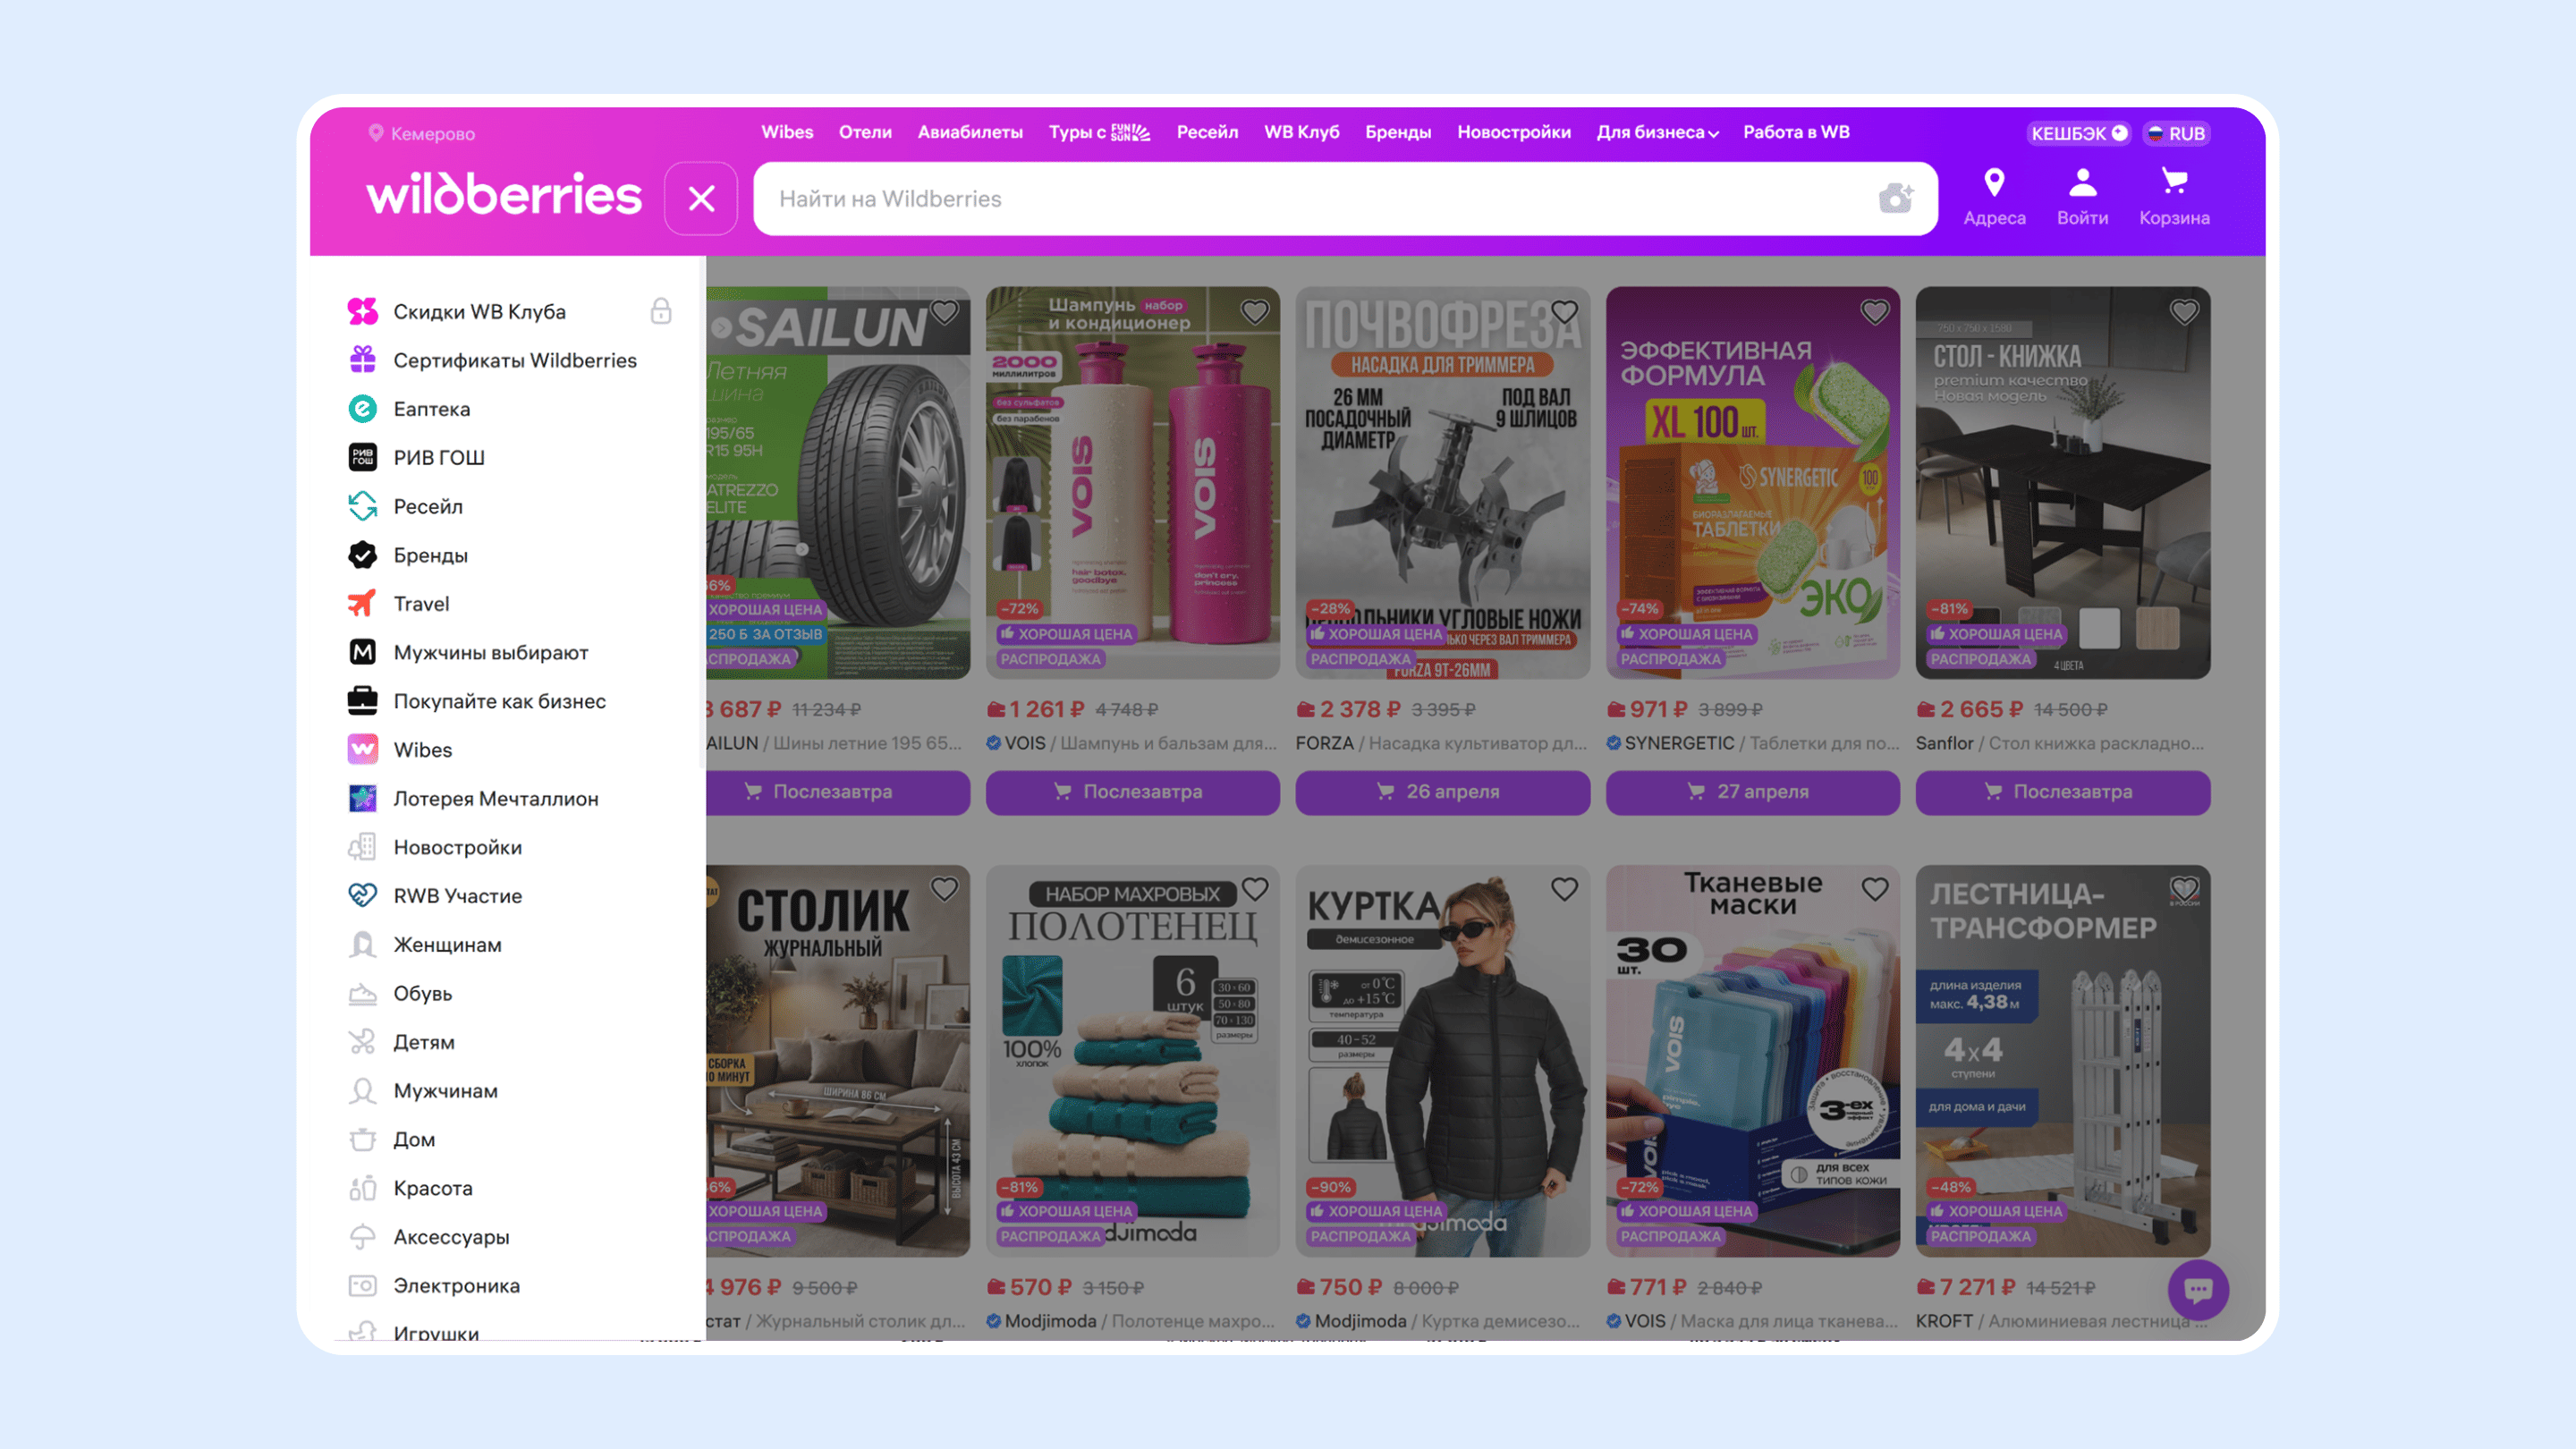This screenshot has width=2576, height=1449.
Task: Favorite the VOIS тканевые маски
Action: point(1874,889)
